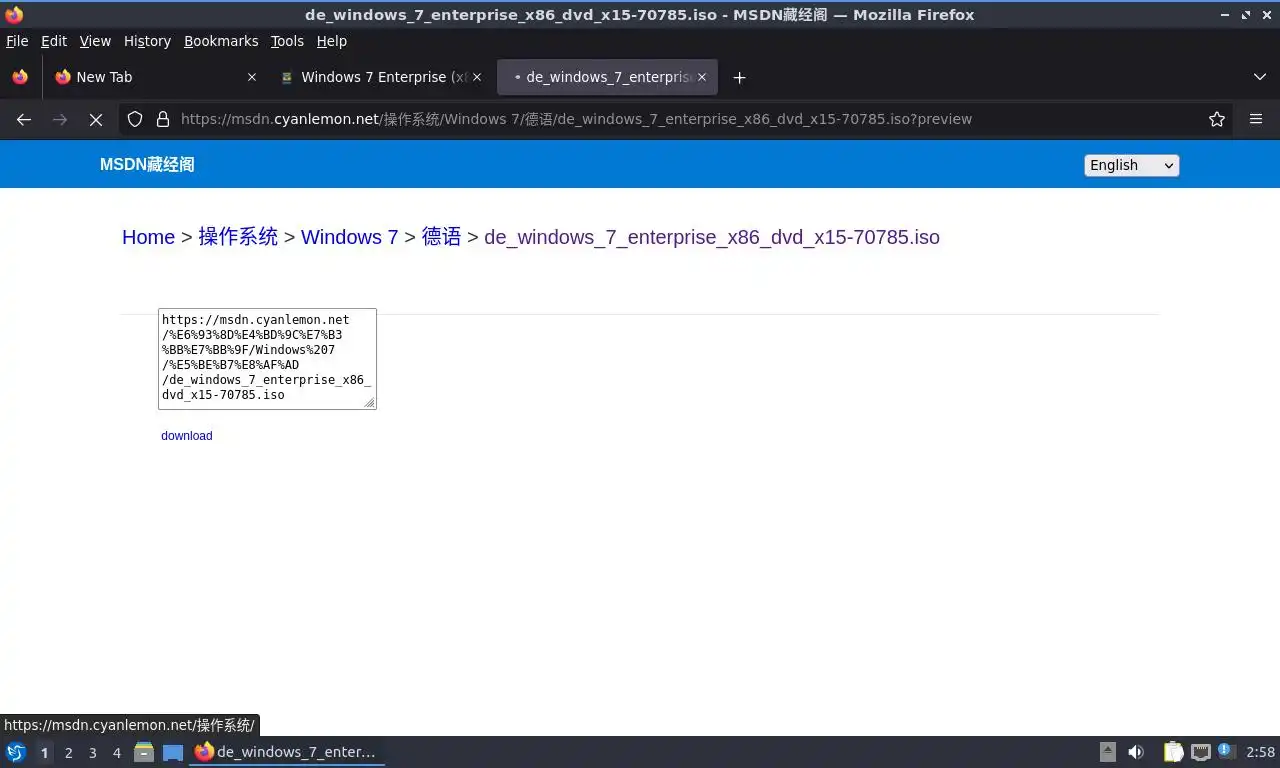The image size is (1280, 768).
Task: Expand the list all tabs chevron
Action: (1260, 77)
